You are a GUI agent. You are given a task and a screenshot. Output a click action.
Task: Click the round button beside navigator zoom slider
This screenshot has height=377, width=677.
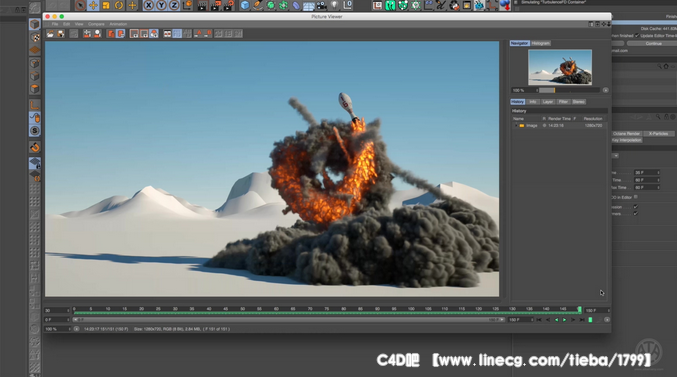pos(606,90)
